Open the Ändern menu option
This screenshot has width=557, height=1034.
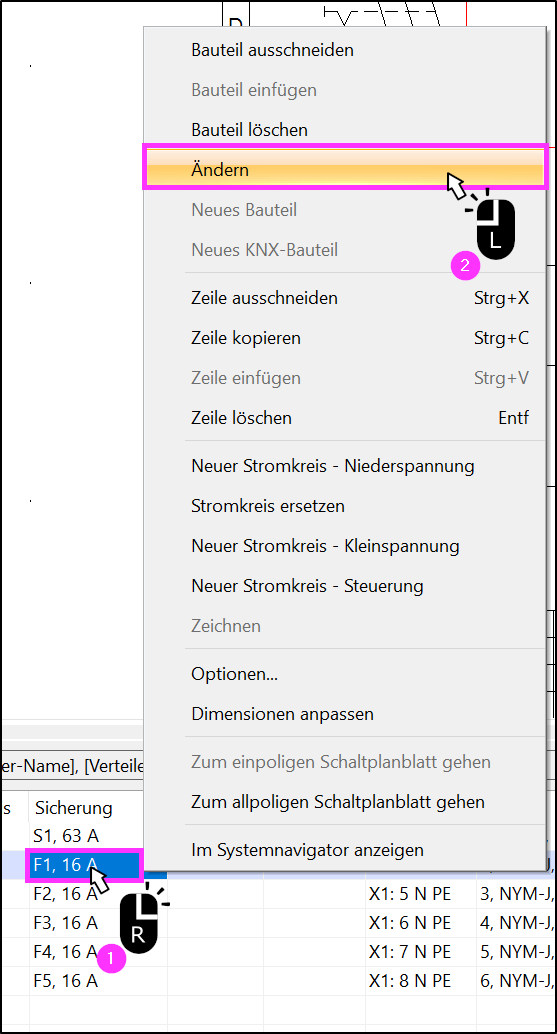click(345, 169)
